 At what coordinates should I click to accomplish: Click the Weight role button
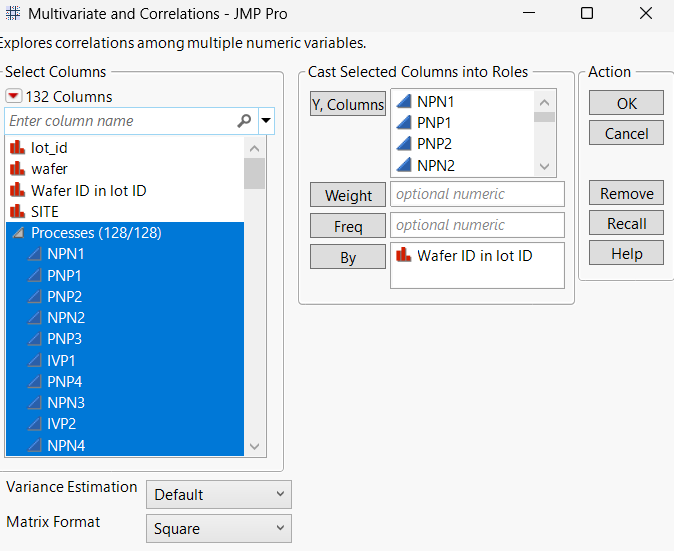tap(347, 196)
